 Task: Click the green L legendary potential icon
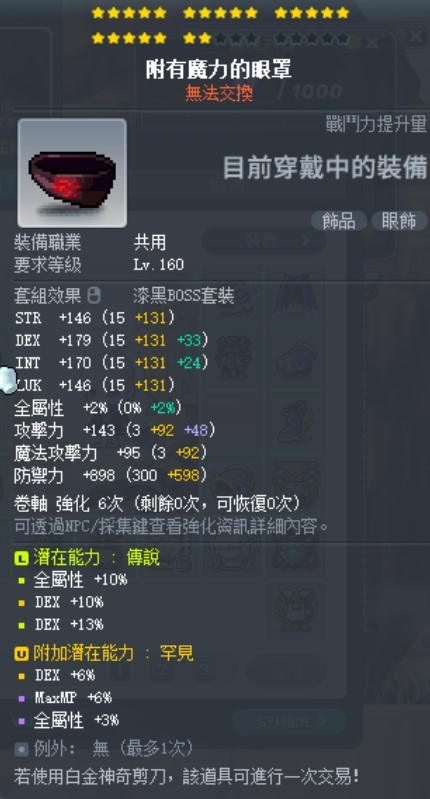[x=21, y=558]
